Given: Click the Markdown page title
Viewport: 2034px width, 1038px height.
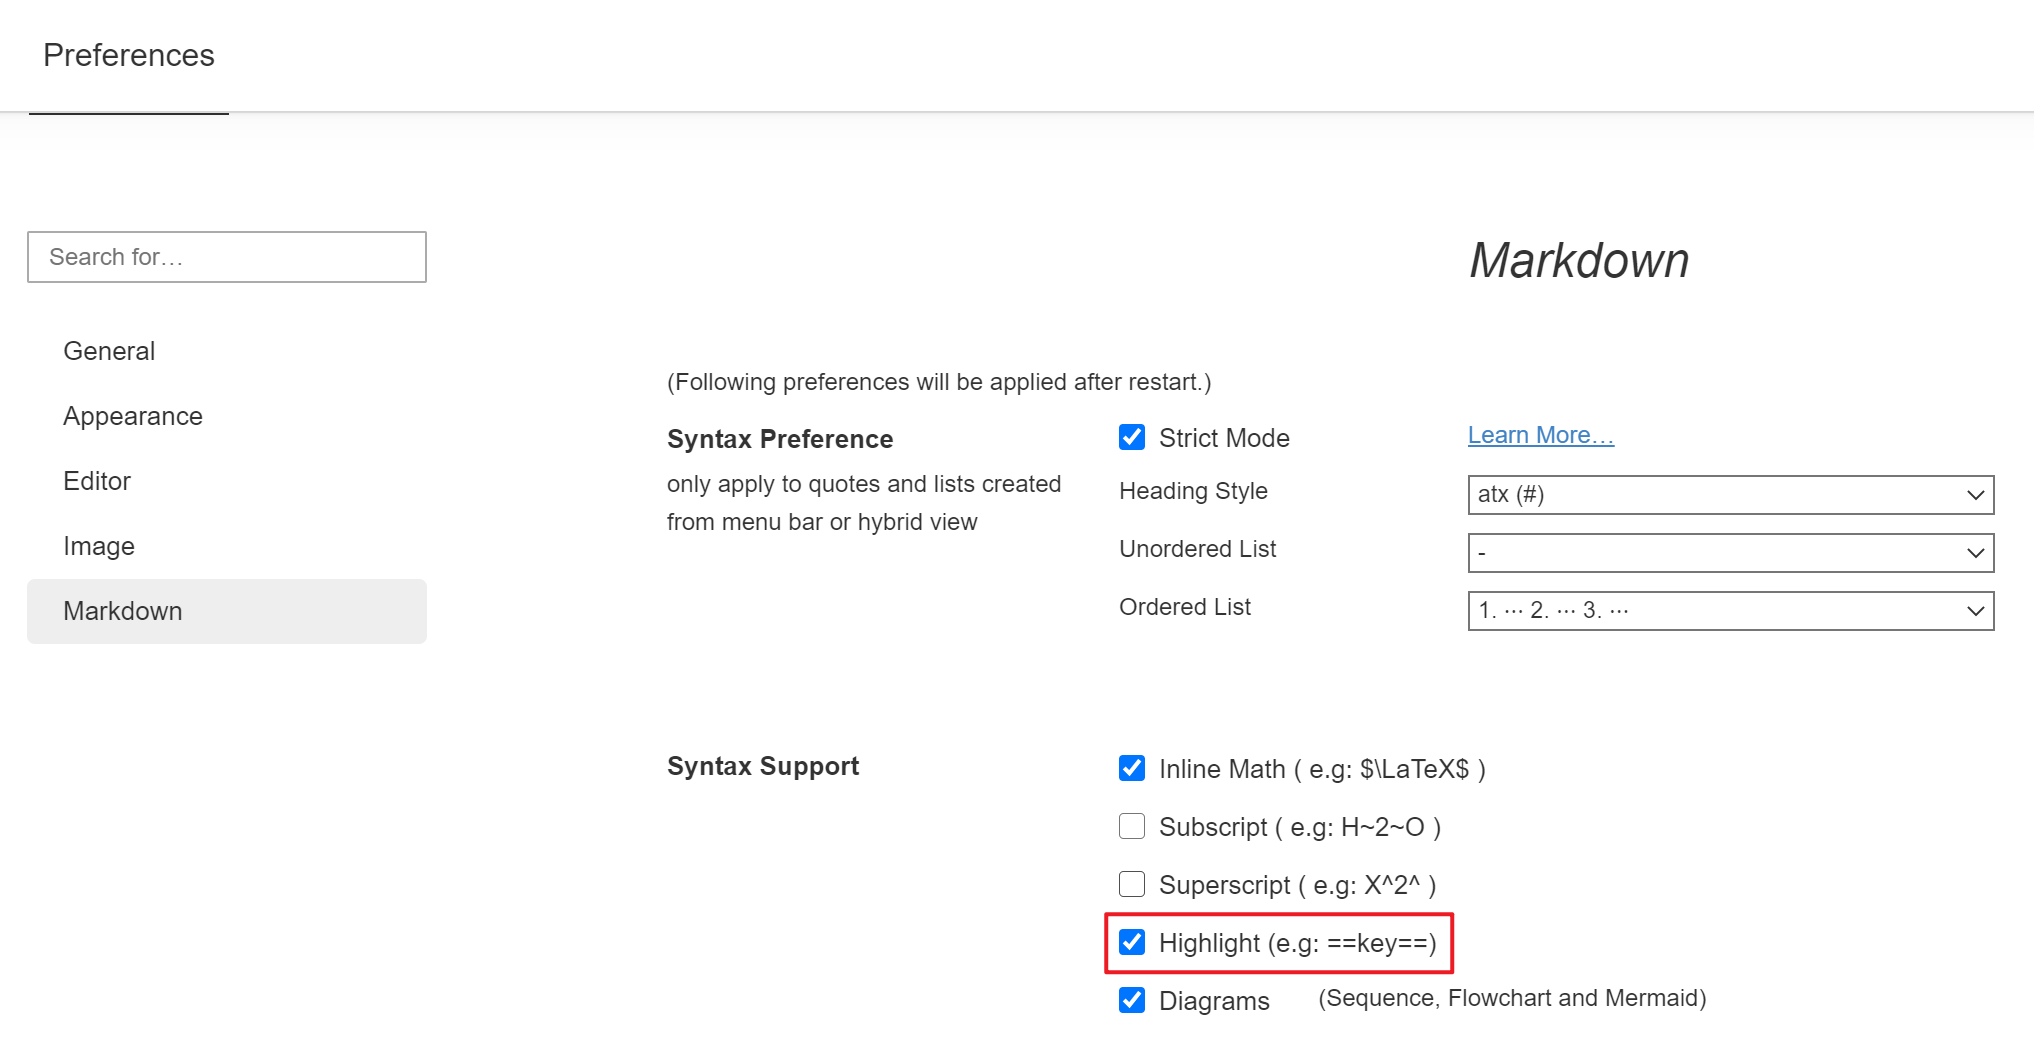Looking at the screenshot, I should pos(1579,261).
